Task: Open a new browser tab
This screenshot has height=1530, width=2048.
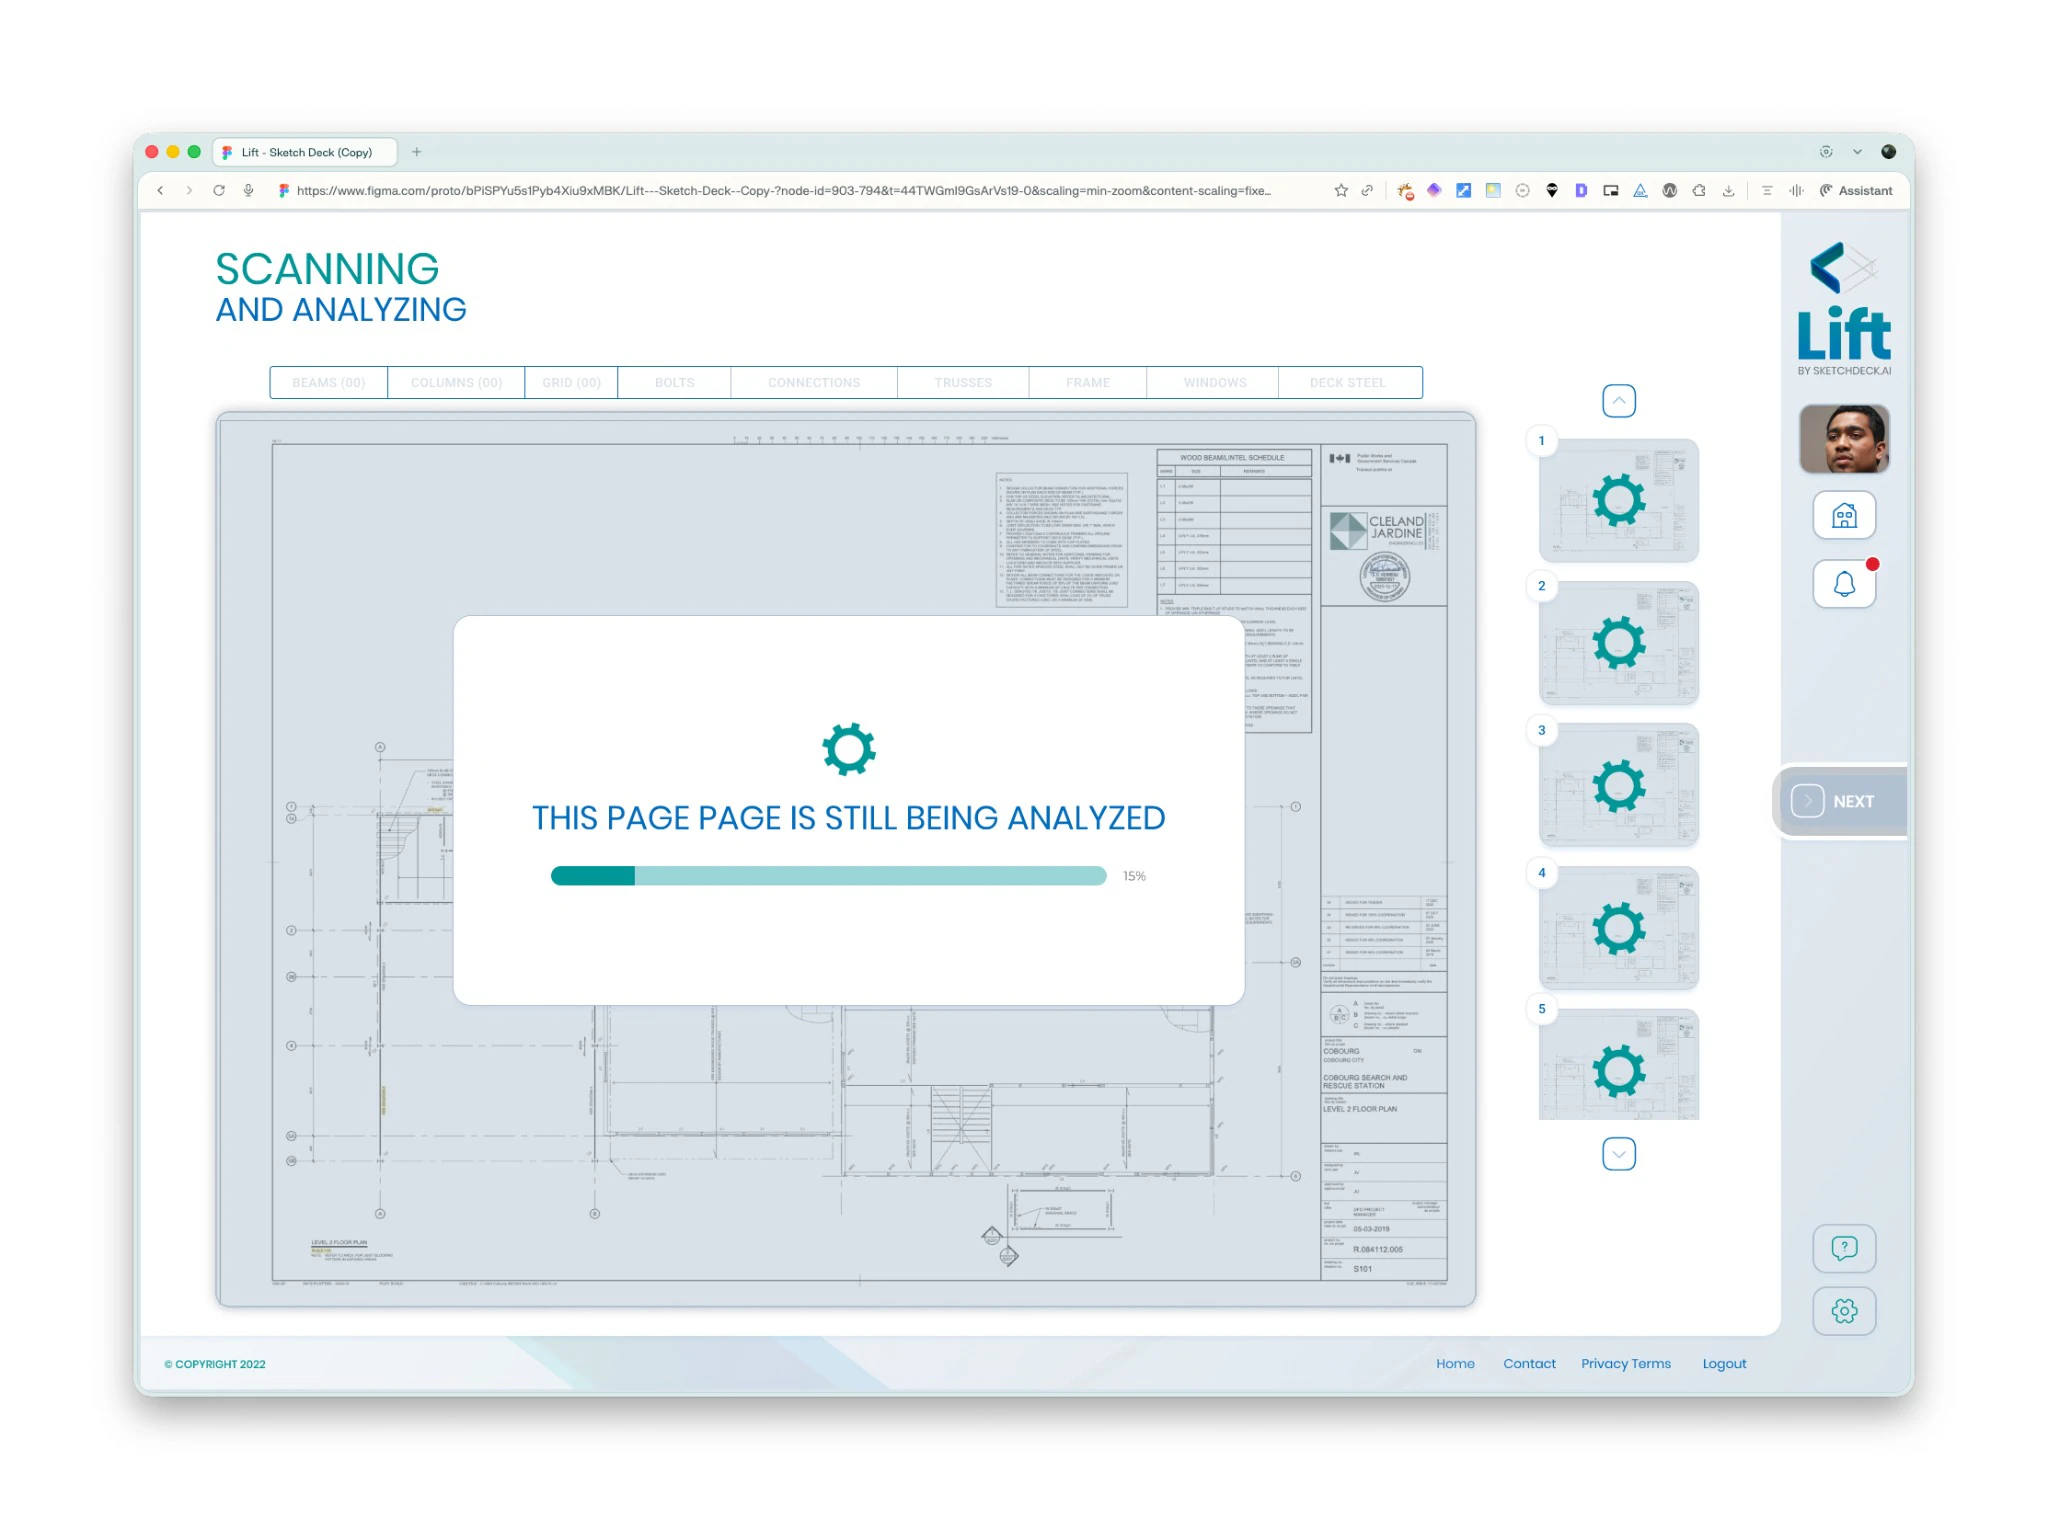Action: (417, 152)
